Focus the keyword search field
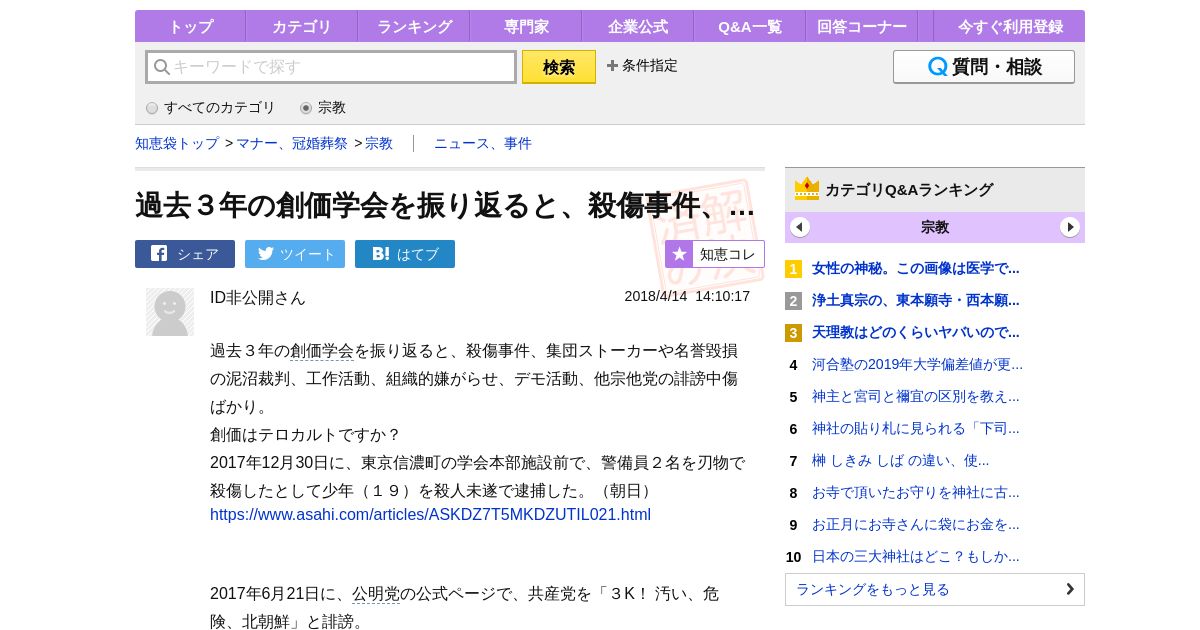The height and width of the screenshot is (630, 1200). 331,67
